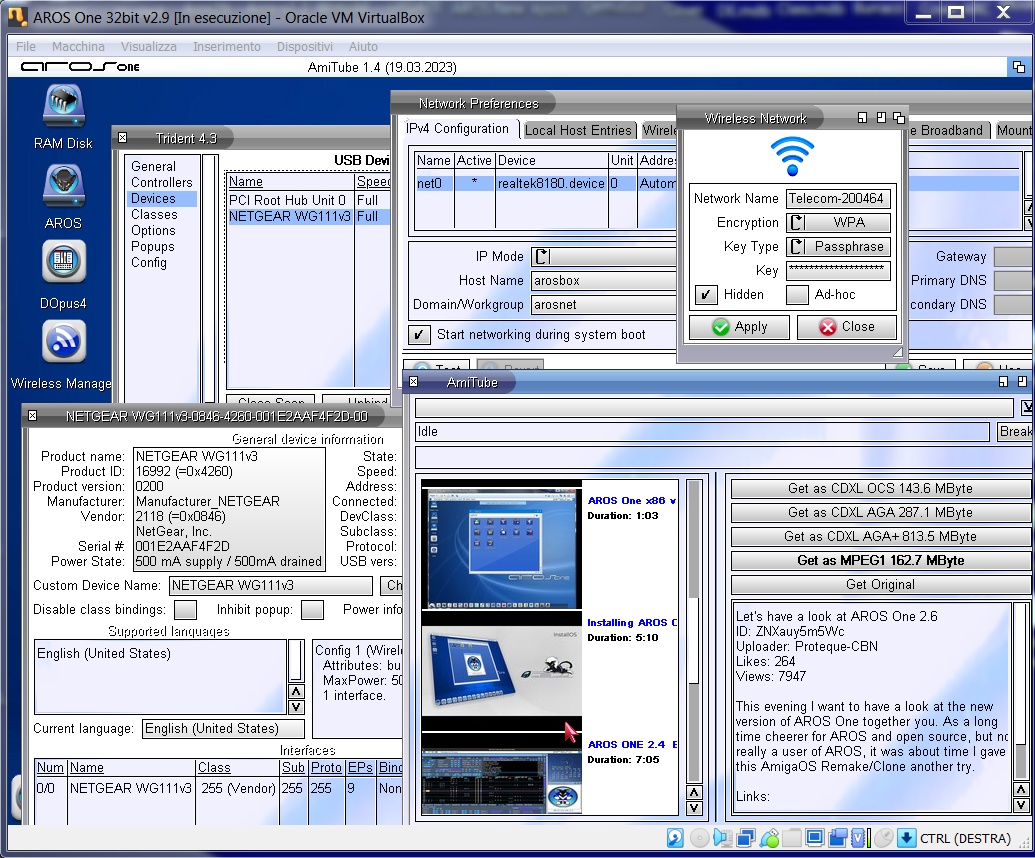Switch to the Local Host Entries tab
1035x858 pixels.
pyautogui.click(x=578, y=130)
